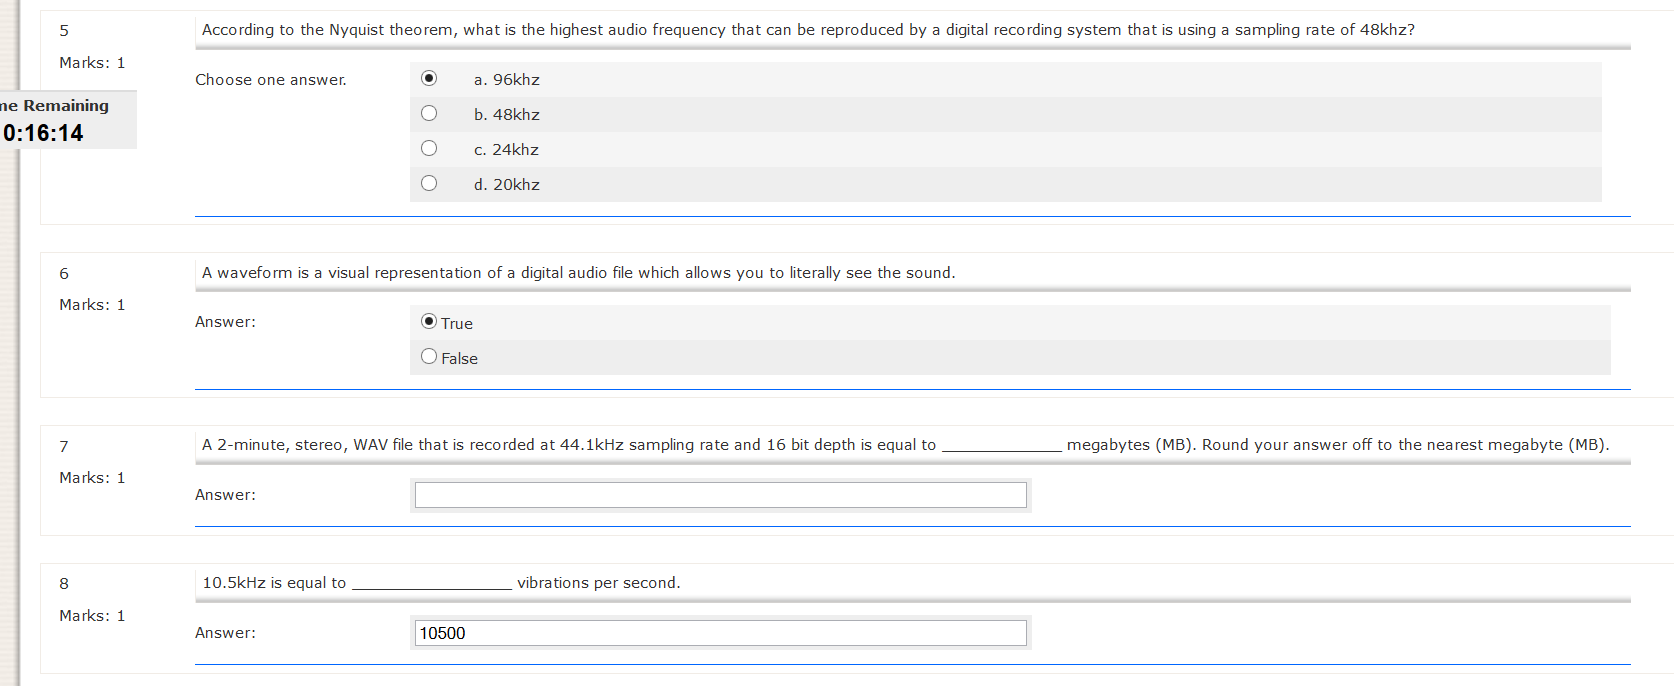The width and height of the screenshot is (1674, 686).
Task: Click the True label in question 6
Action: 457,324
